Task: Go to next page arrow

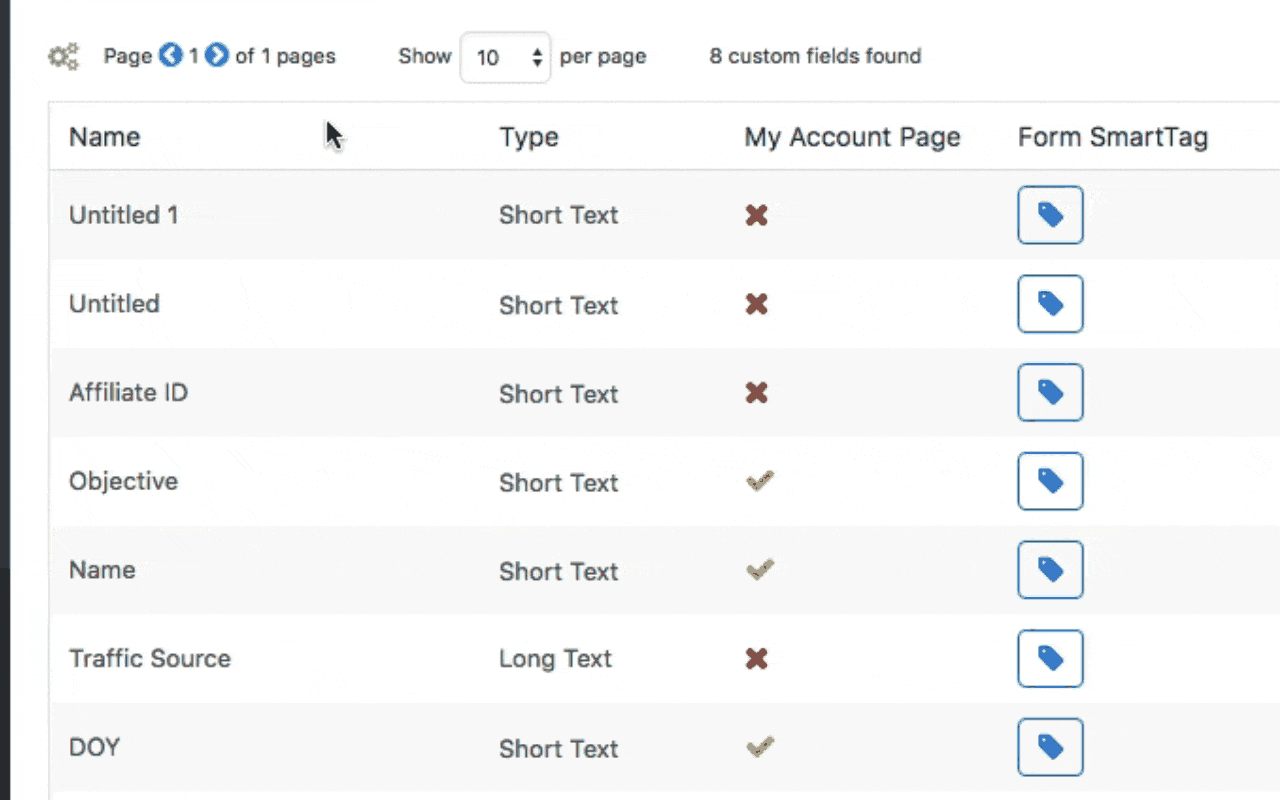Action: point(217,56)
